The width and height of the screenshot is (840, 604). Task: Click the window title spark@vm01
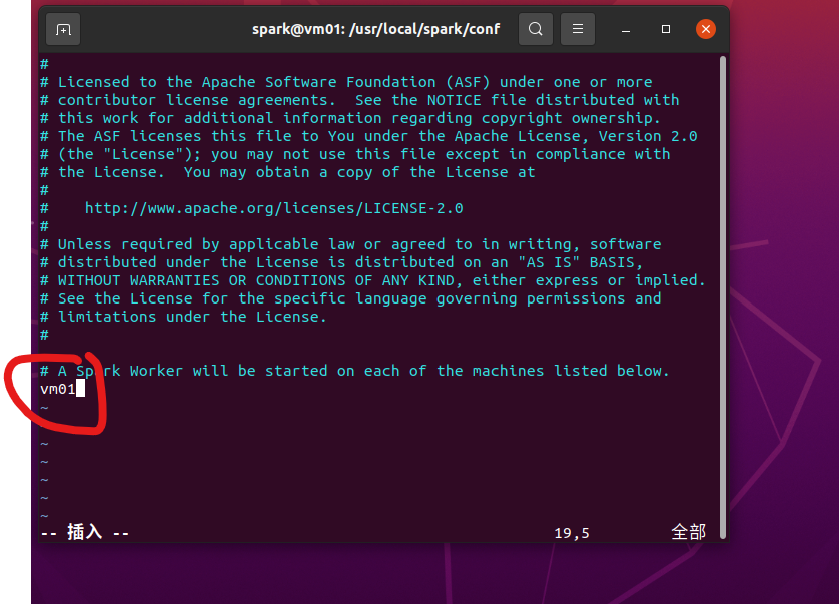[x=376, y=29]
